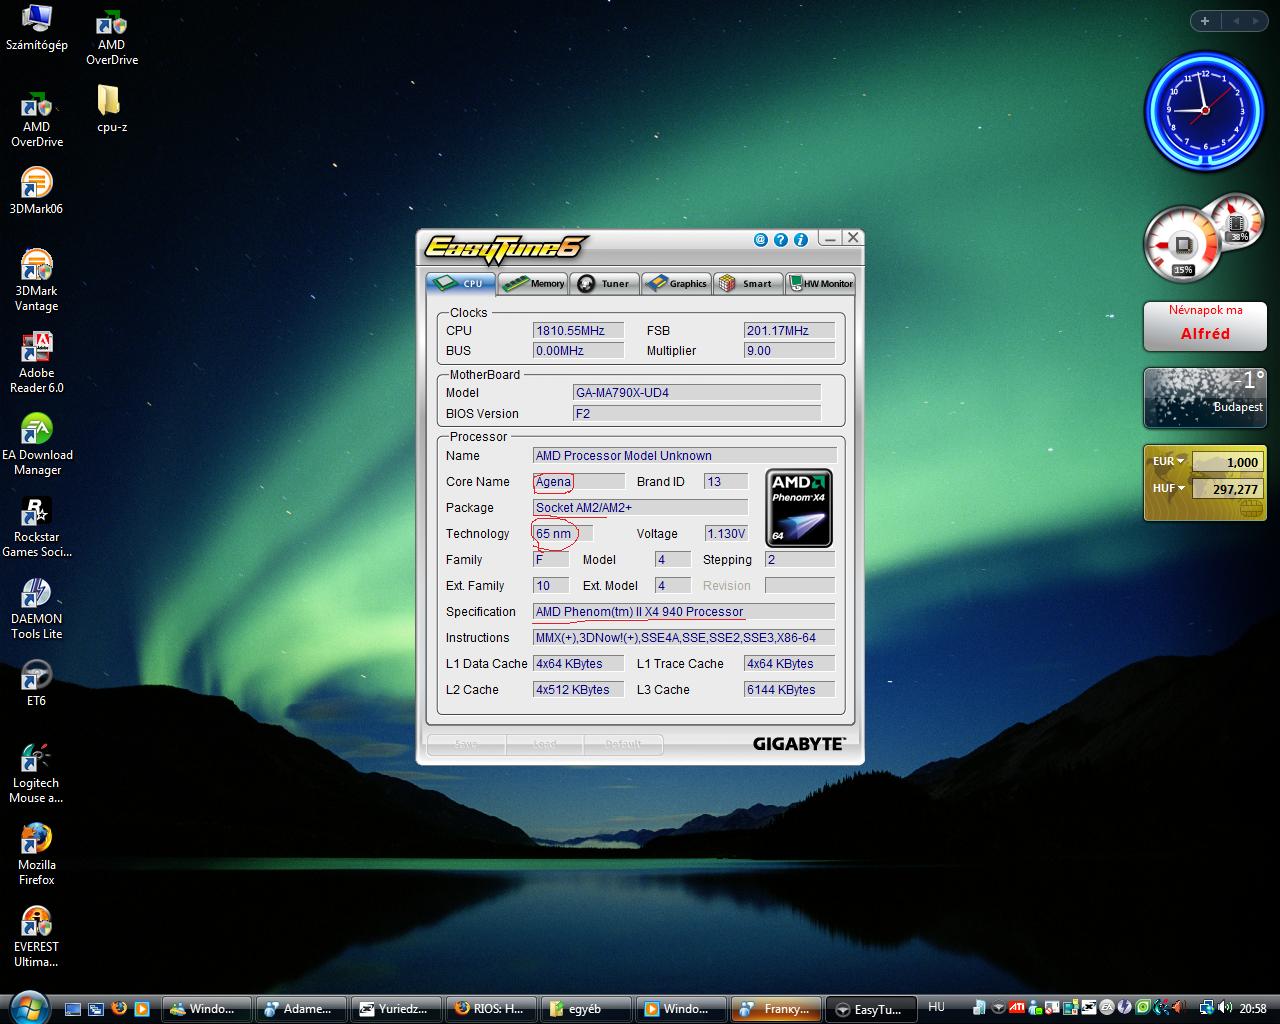Open EA Download Manager shortcut
This screenshot has height=1024, width=1280.
(37, 444)
